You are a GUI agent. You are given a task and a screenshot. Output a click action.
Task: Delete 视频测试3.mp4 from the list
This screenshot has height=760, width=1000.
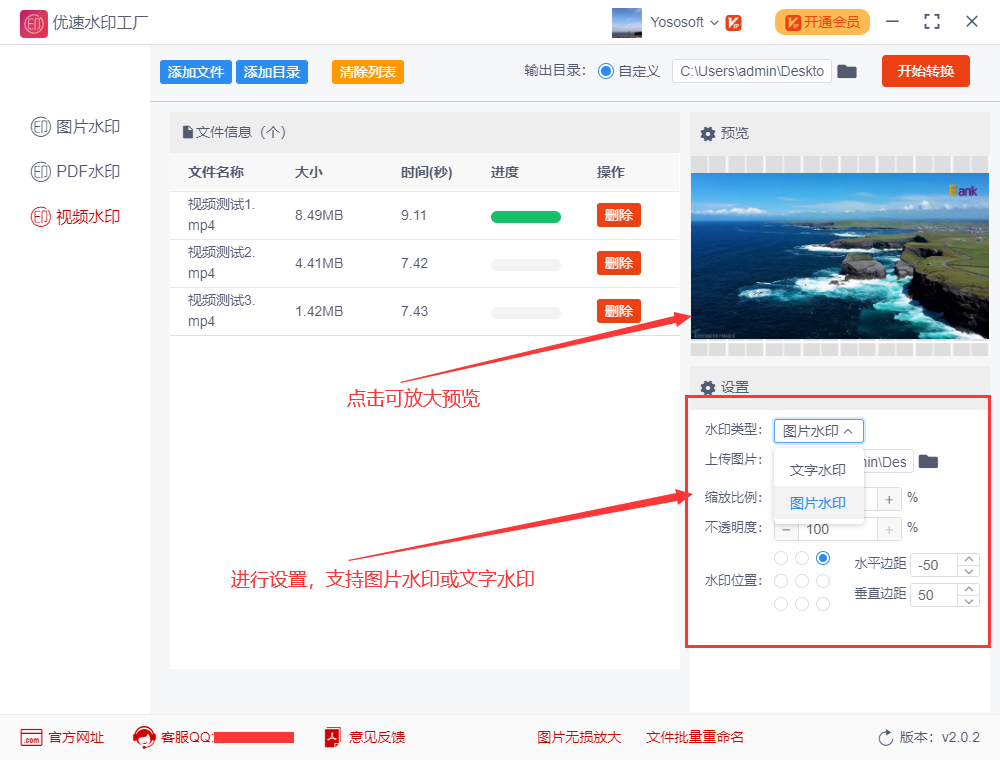coord(619,311)
